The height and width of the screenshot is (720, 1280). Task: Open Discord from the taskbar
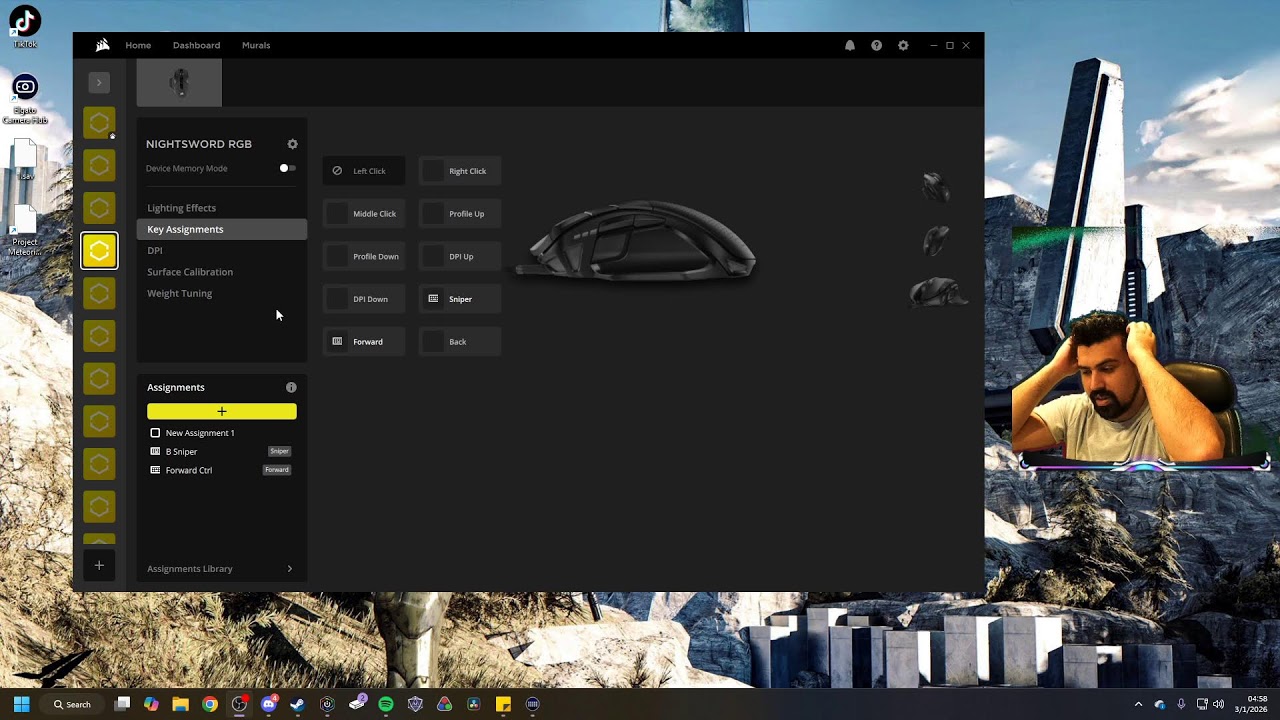point(268,704)
